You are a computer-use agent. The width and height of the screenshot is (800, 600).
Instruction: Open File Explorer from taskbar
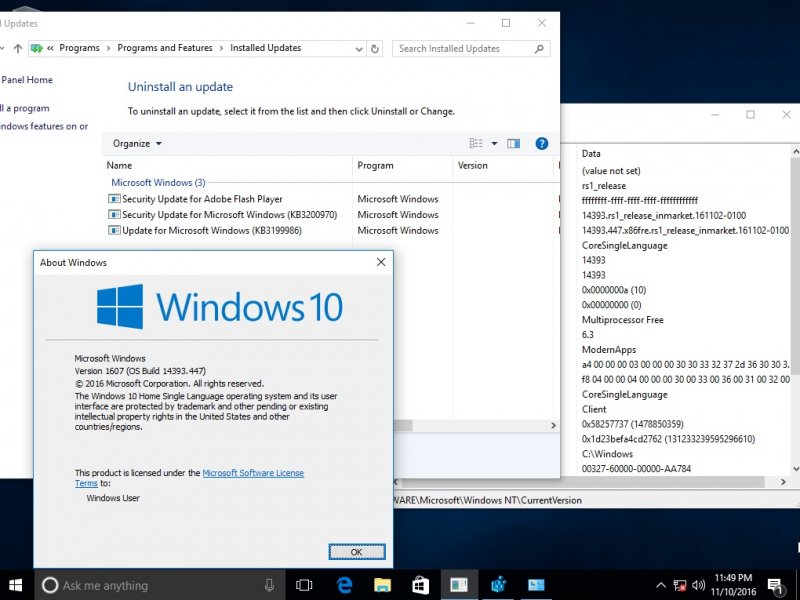click(x=382, y=585)
